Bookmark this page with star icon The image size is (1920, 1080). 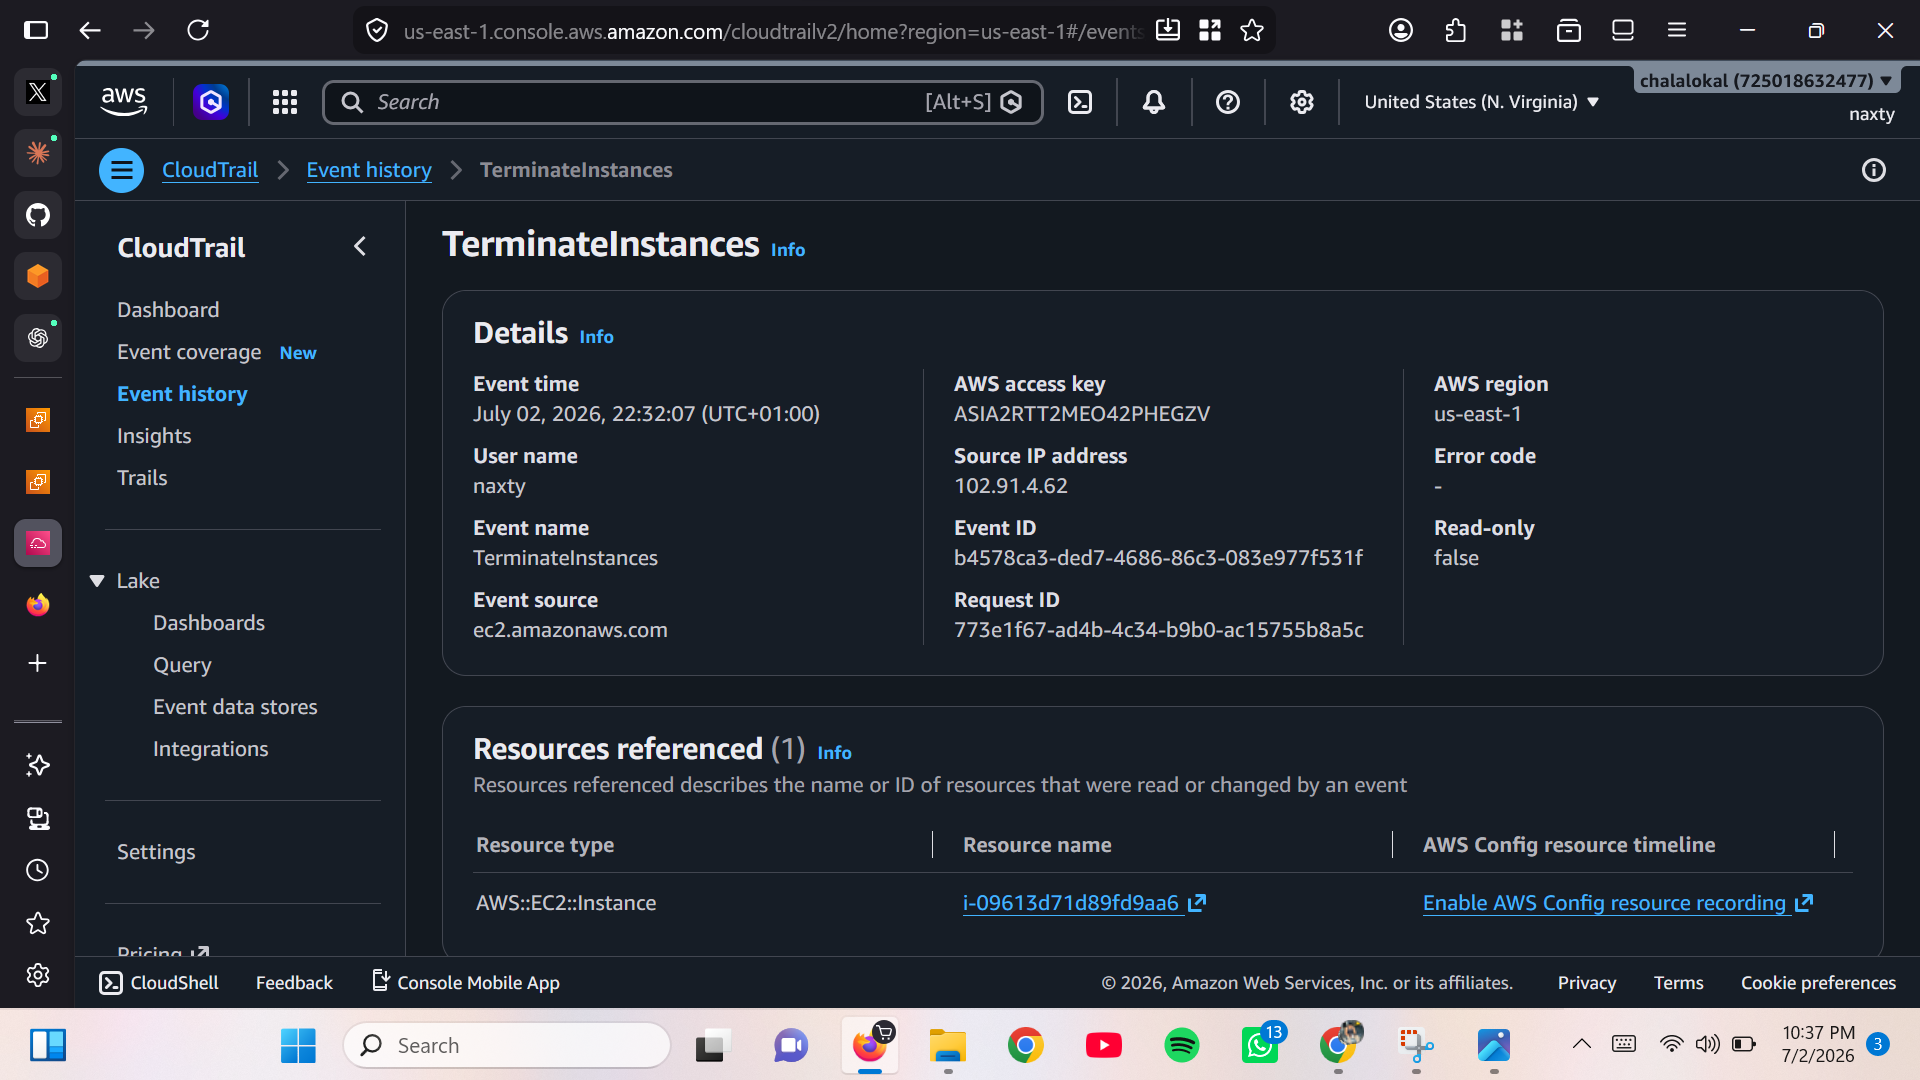coord(1252,31)
